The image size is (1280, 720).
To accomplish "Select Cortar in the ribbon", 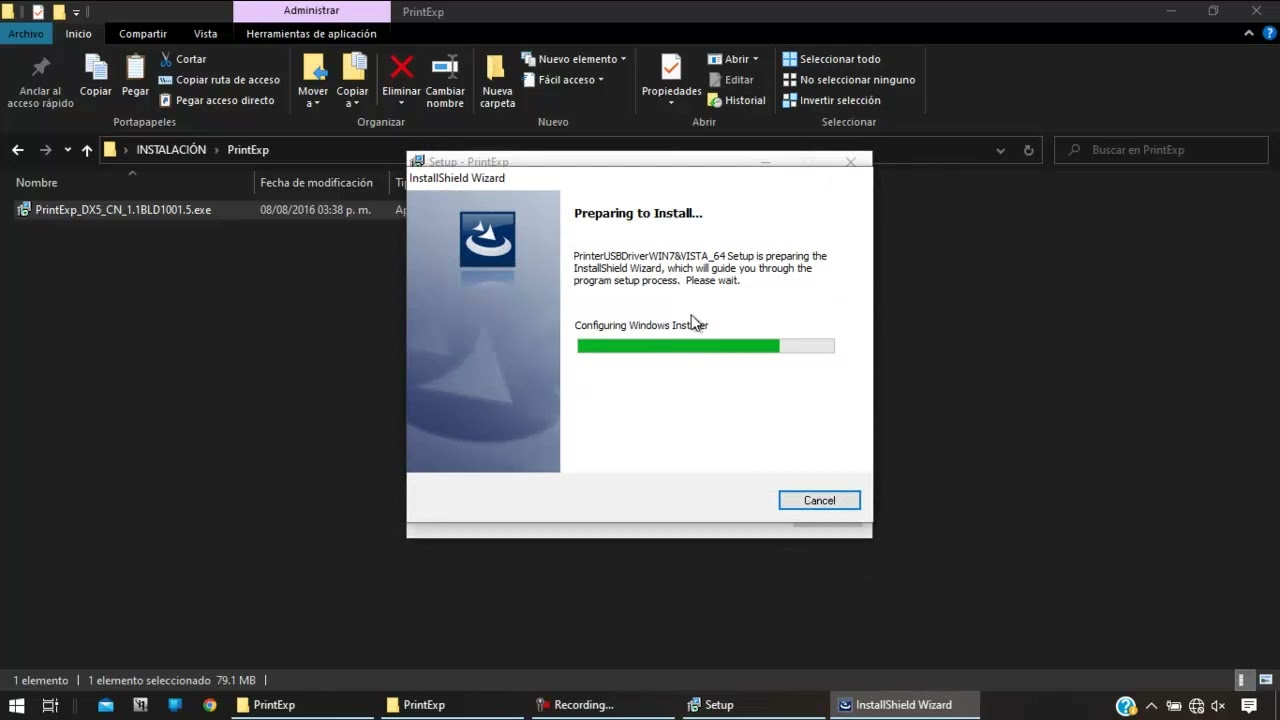I will [x=183, y=59].
